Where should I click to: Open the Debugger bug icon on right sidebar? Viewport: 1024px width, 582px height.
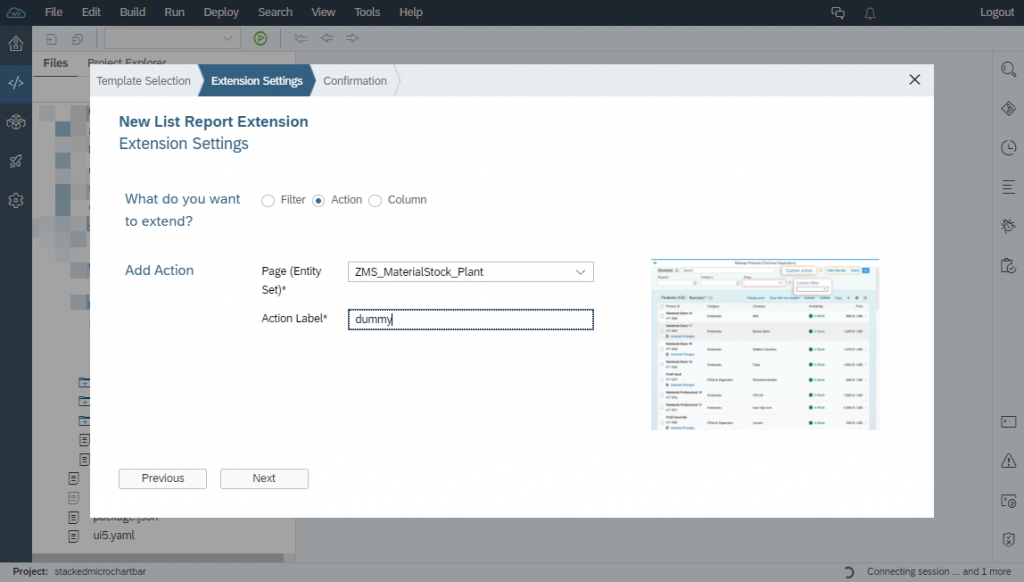[x=1008, y=226]
